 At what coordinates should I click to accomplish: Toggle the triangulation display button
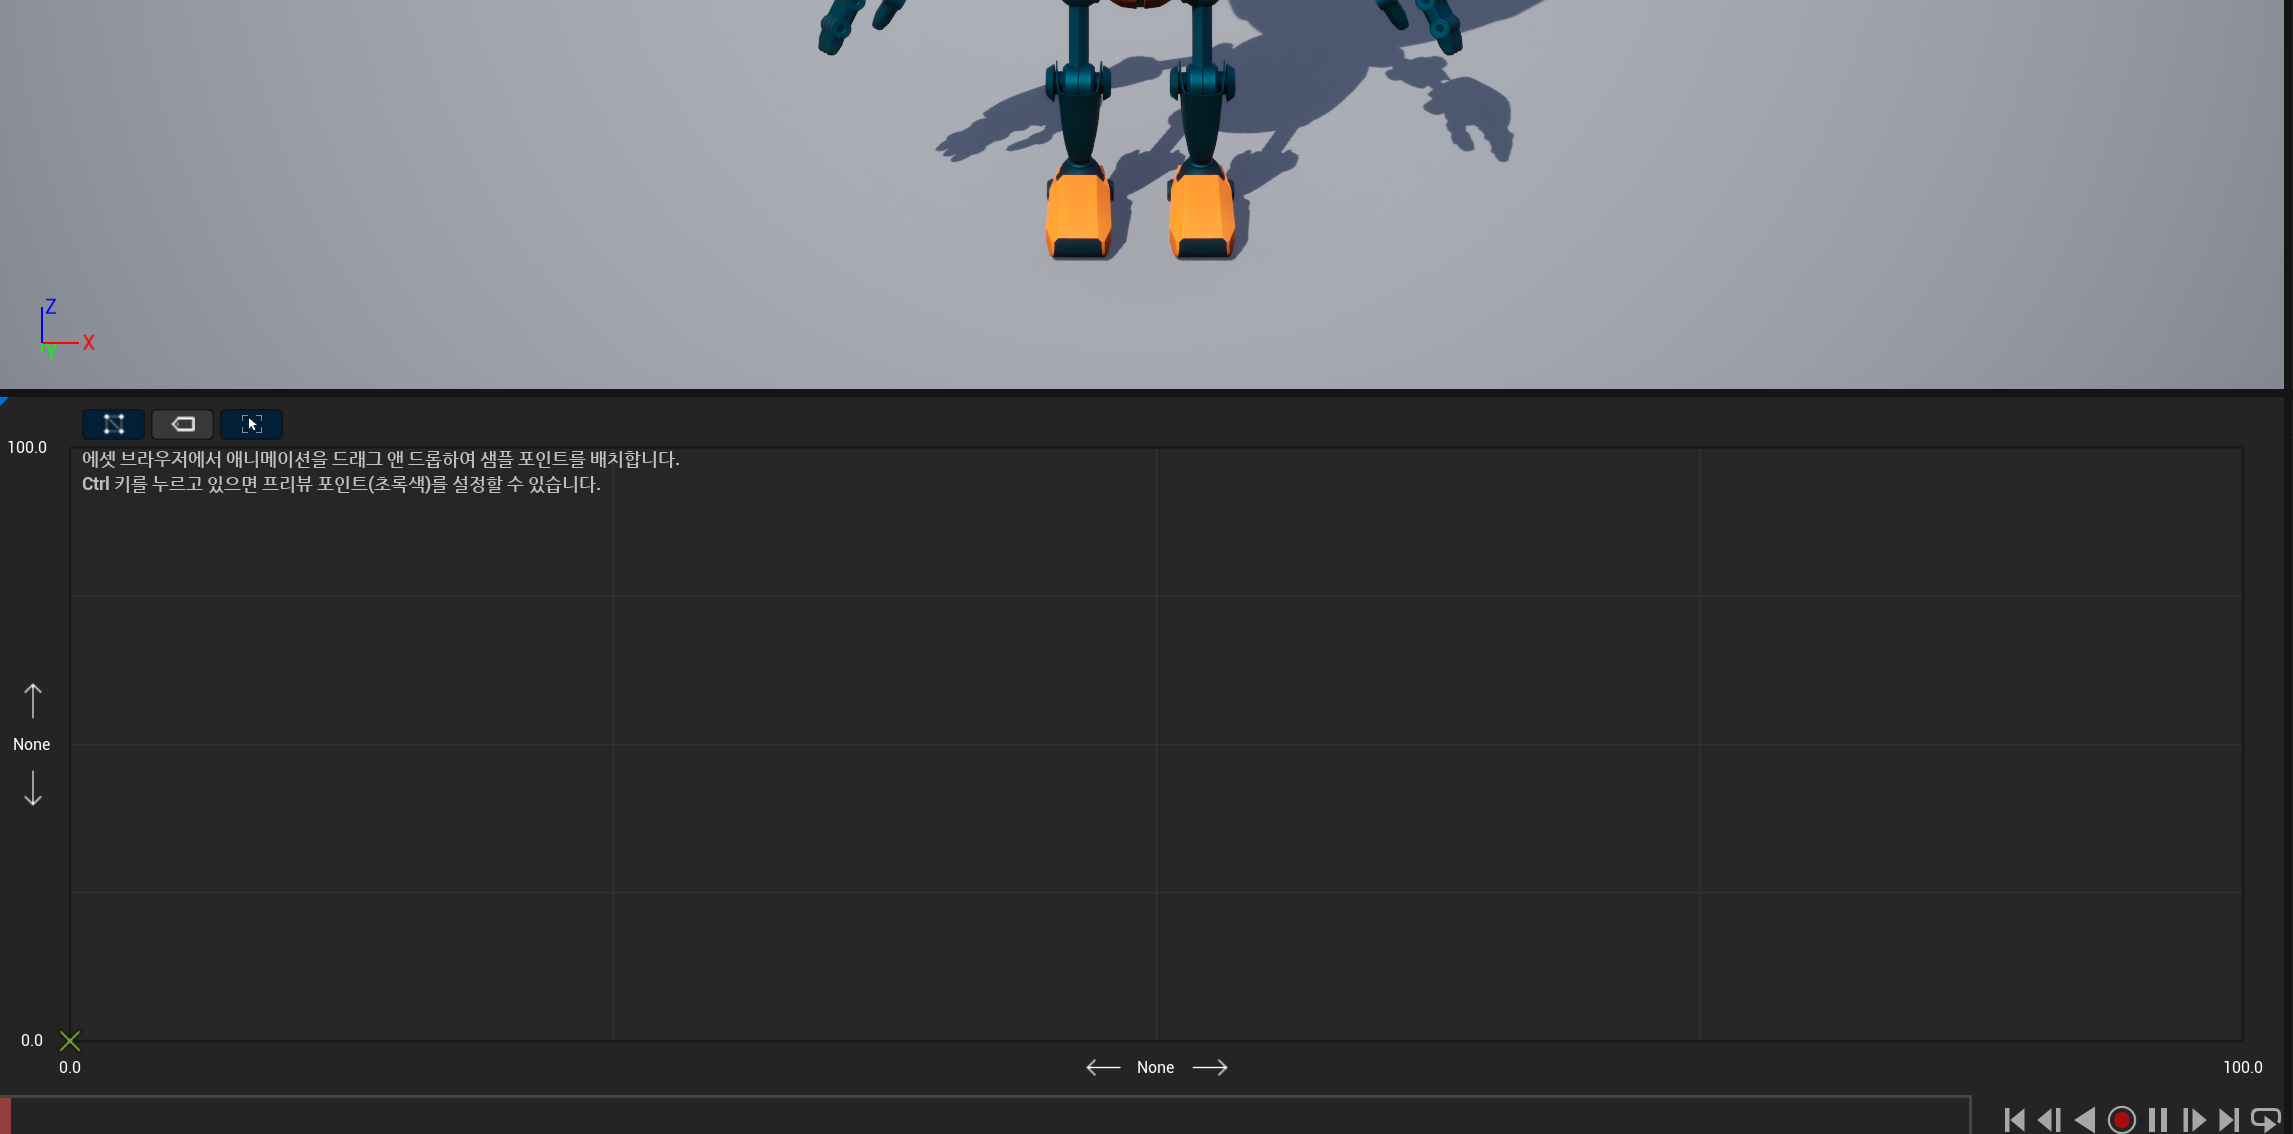(113, 424)
